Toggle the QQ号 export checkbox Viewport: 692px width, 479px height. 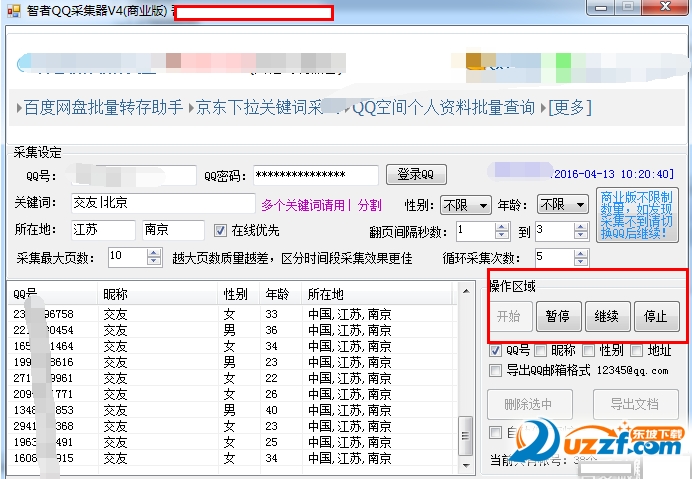coord(495,351)
